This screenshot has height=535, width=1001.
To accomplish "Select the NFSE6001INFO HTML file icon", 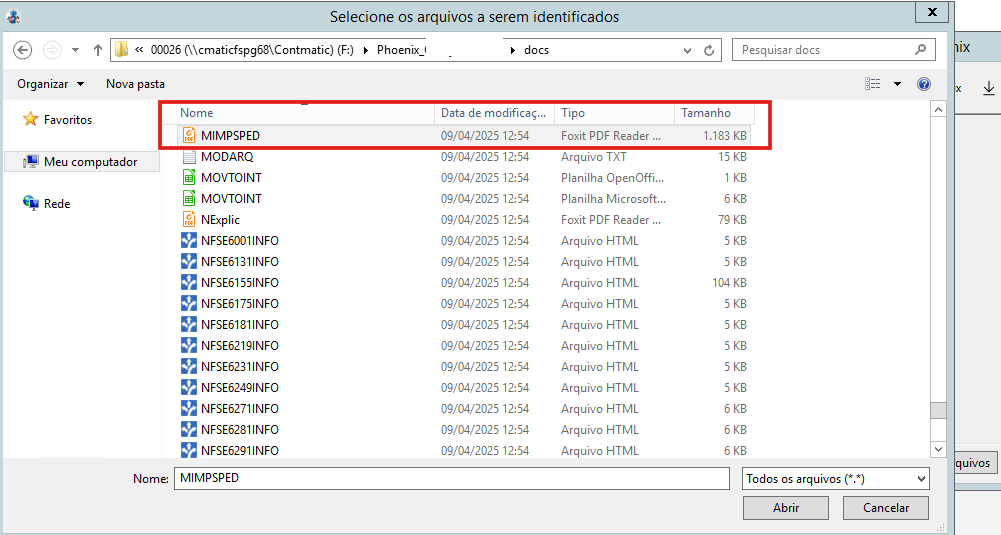I will point(189,241).
